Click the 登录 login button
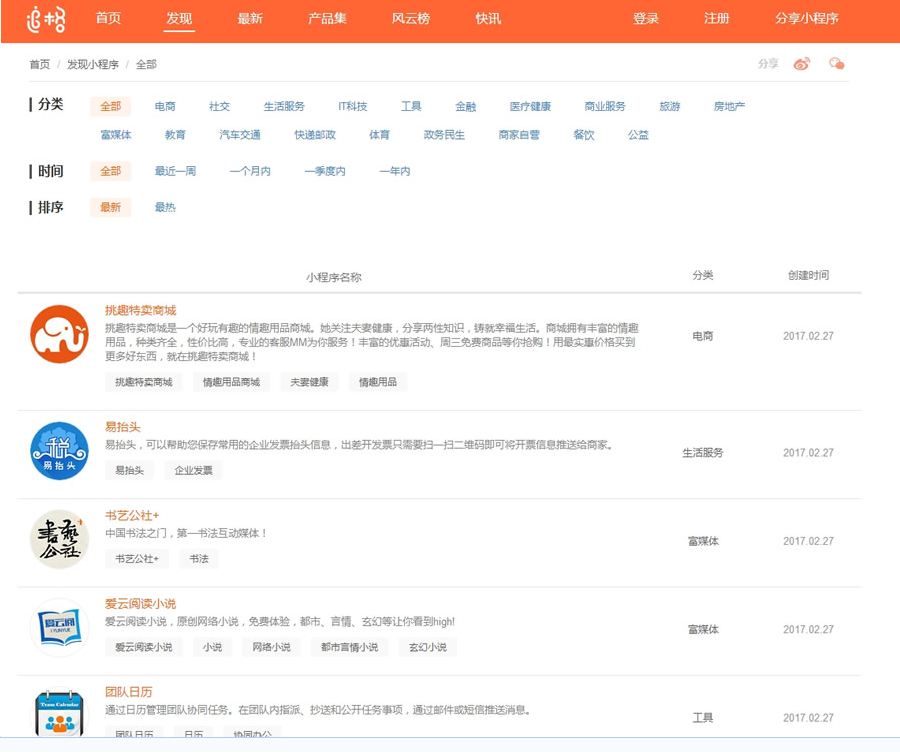 click(646, 18)
